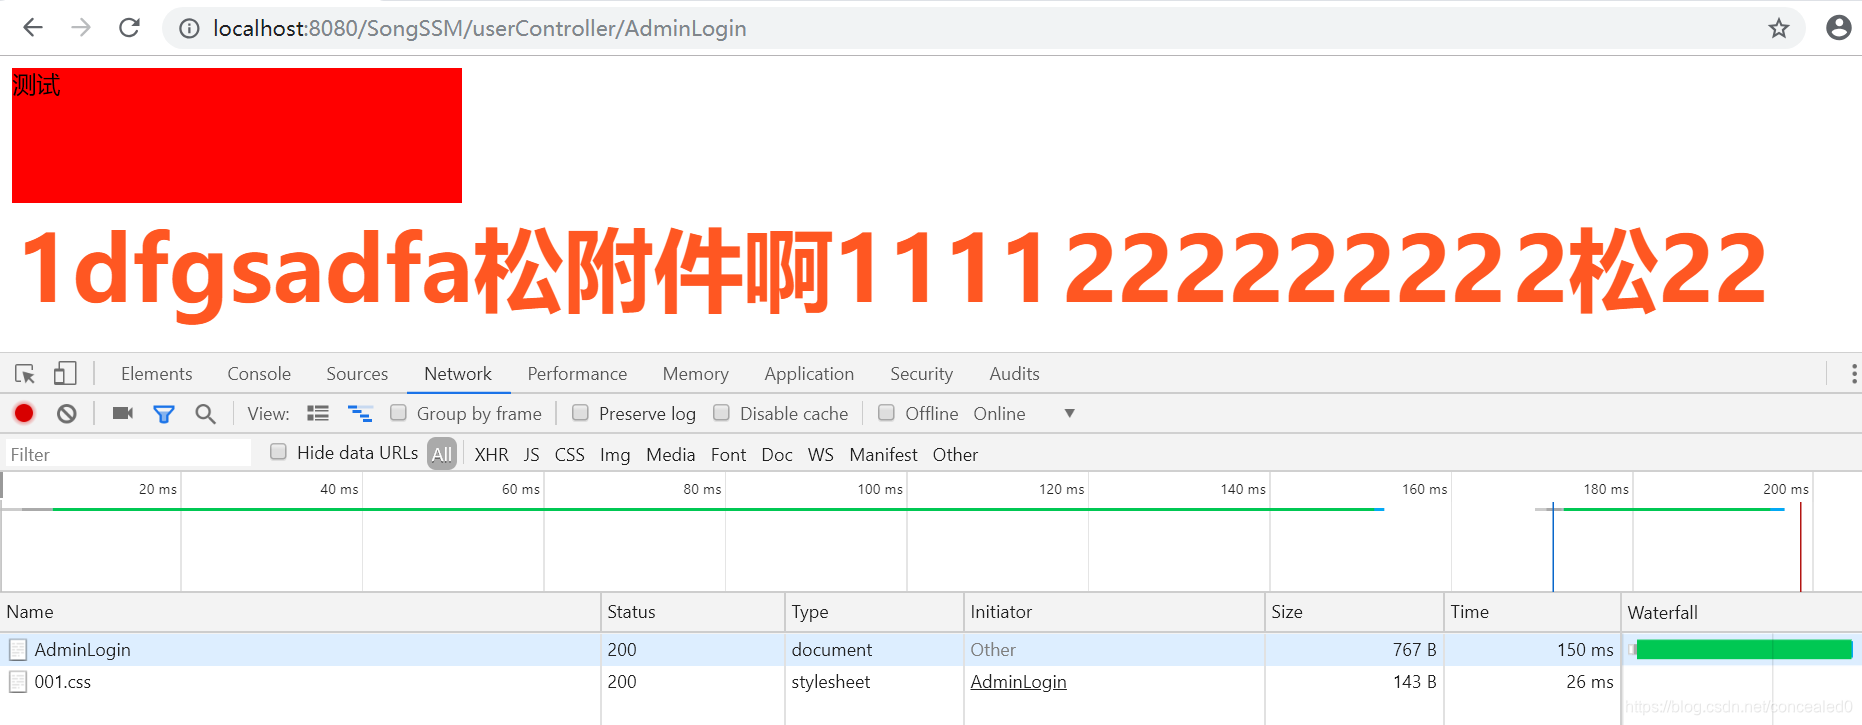Filter requests by Font
Viewport: 1862px width, 725px height.
[x=728, y=455]
